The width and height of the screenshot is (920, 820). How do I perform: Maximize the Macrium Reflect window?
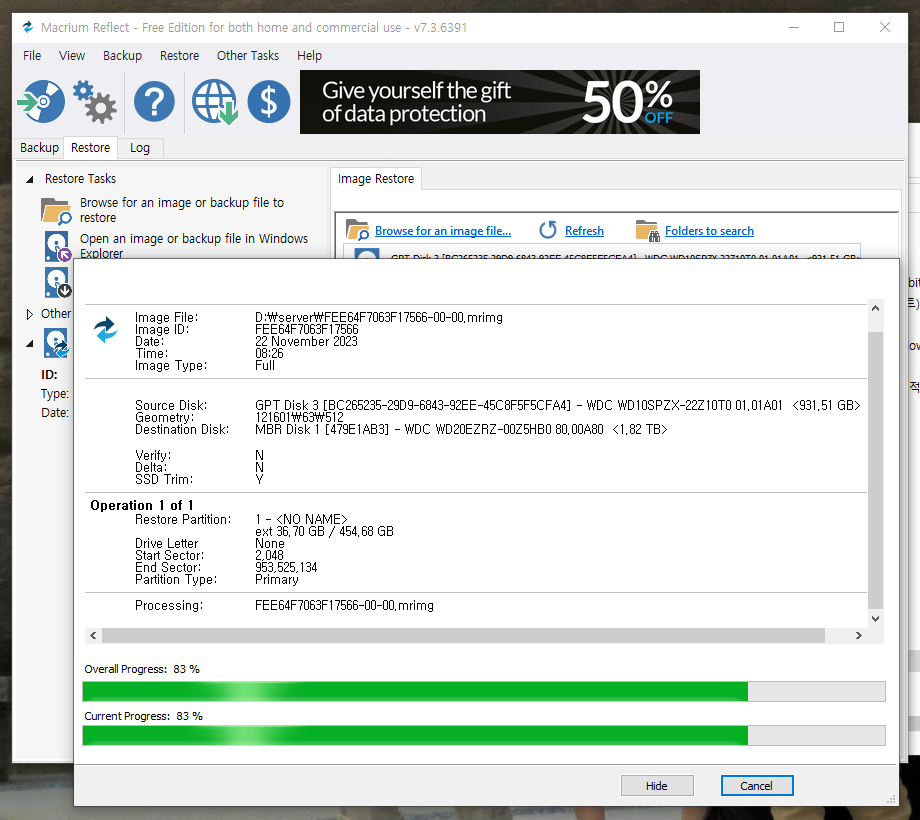pyautogui.click(x=839, y=27)
